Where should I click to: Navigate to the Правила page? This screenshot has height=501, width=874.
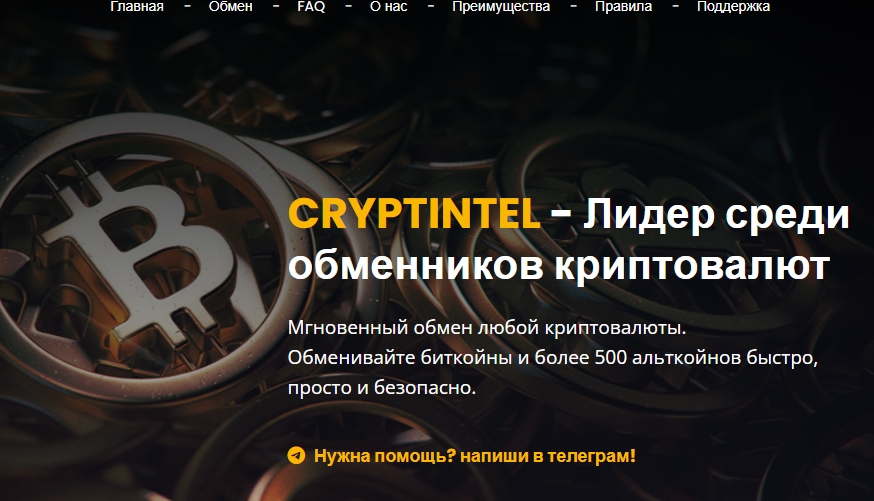623,7
